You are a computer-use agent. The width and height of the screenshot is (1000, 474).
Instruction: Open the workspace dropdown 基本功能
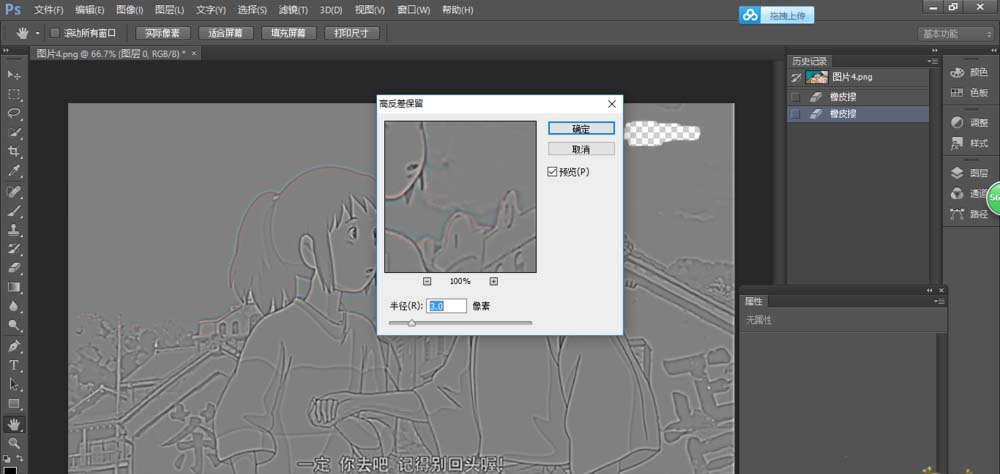tap(955, 33)
